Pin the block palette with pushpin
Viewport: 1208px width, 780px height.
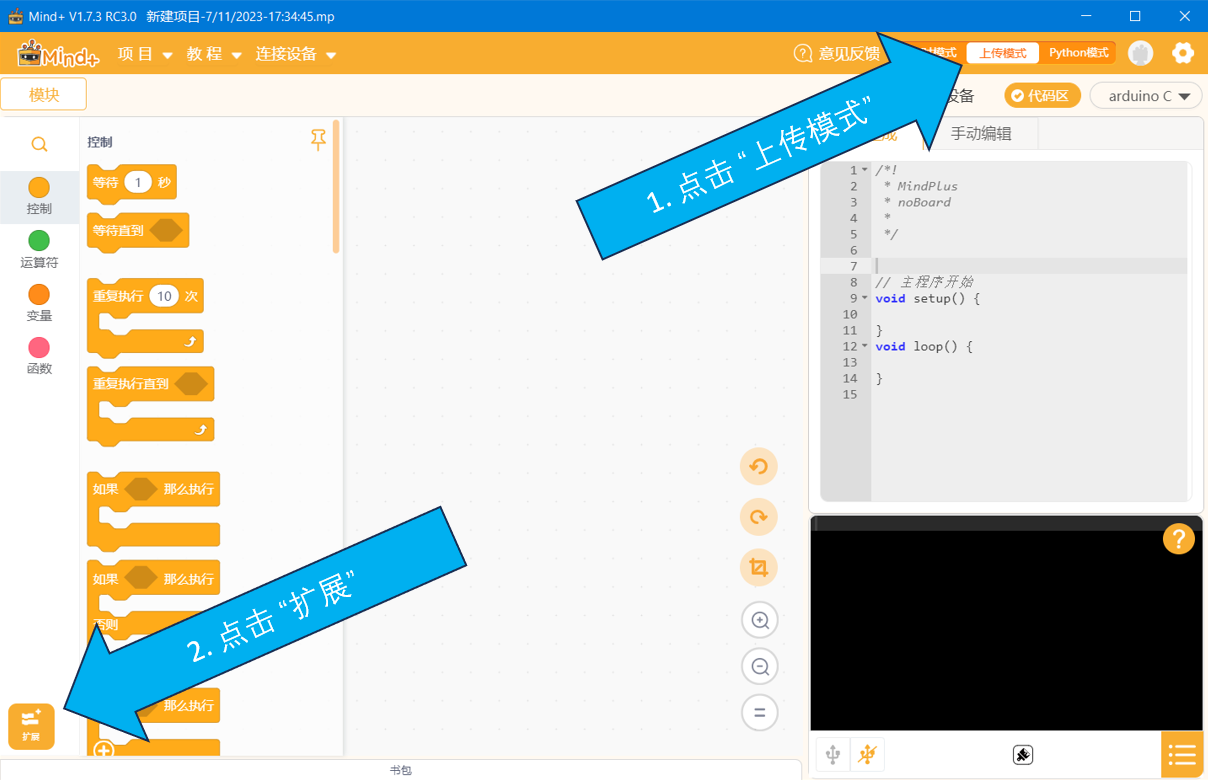point(319,140)
